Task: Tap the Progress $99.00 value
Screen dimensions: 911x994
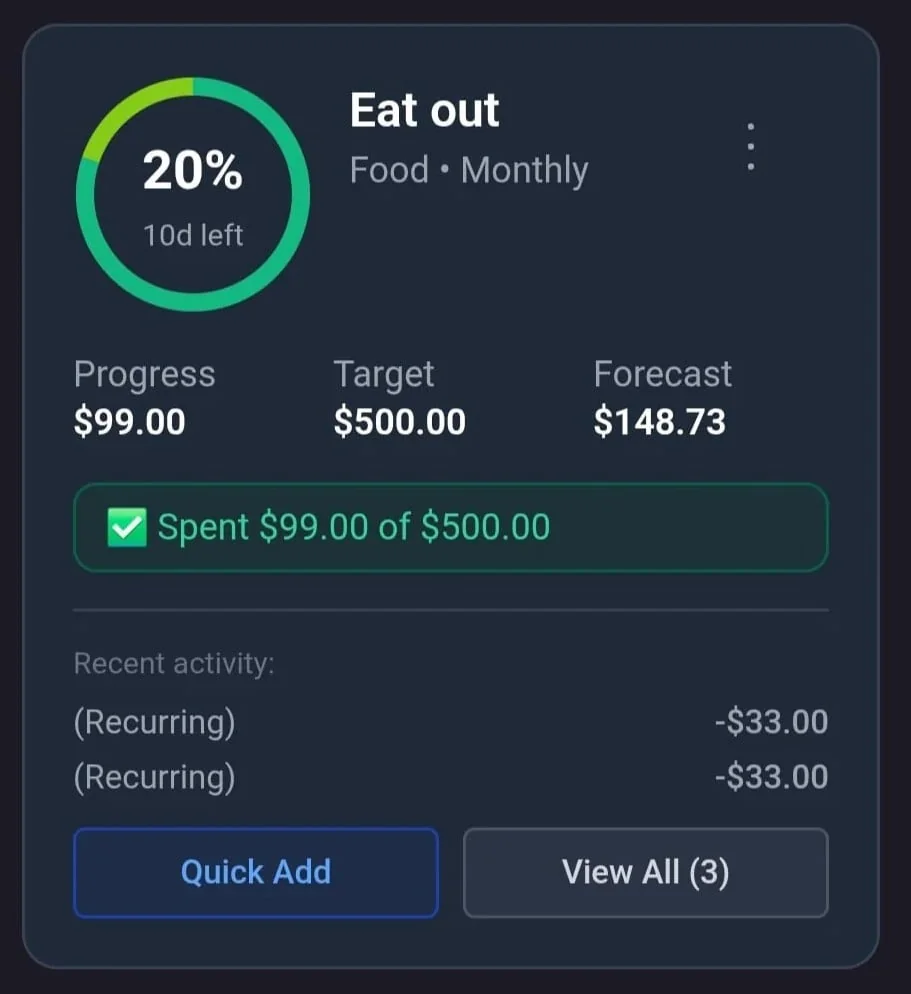Action: tap(129, 421)
